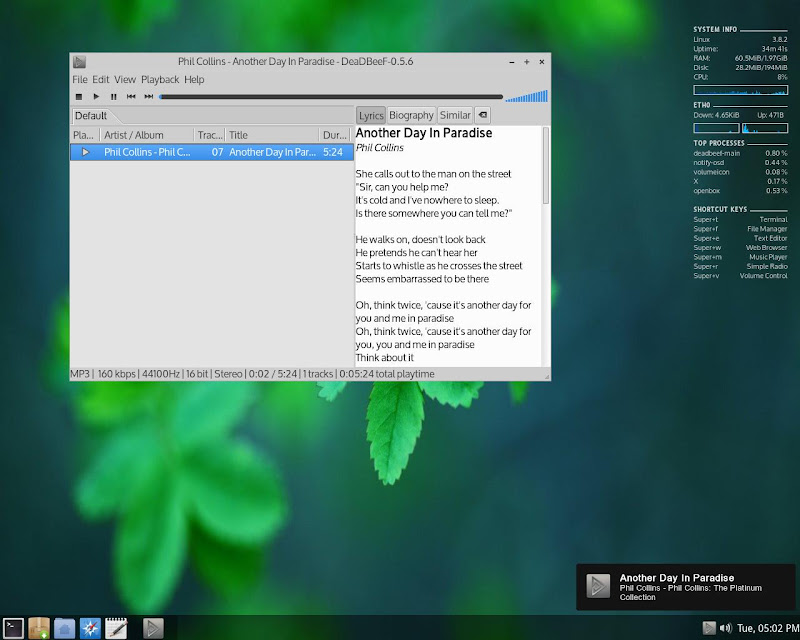
Task: Pause the current track
Action: pos(113,97)
